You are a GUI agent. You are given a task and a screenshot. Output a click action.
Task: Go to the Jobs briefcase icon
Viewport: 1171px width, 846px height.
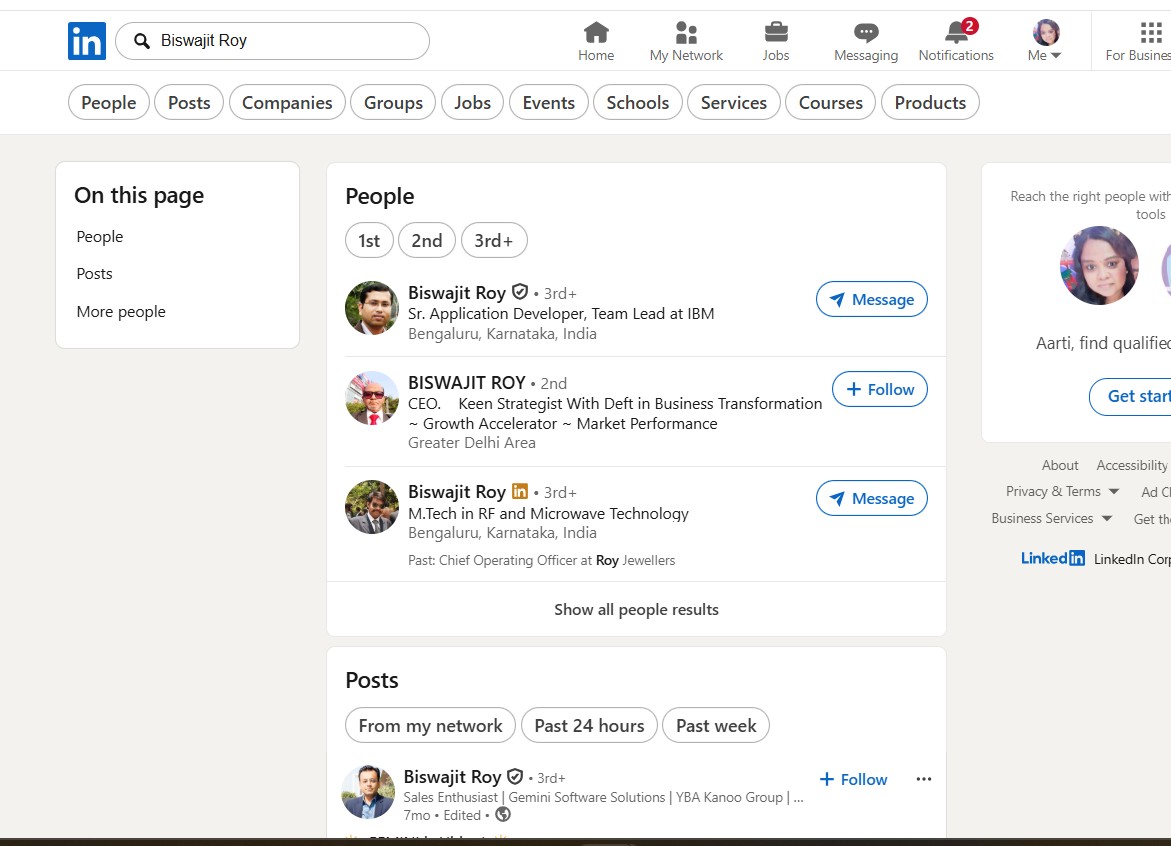click(776, 33)
